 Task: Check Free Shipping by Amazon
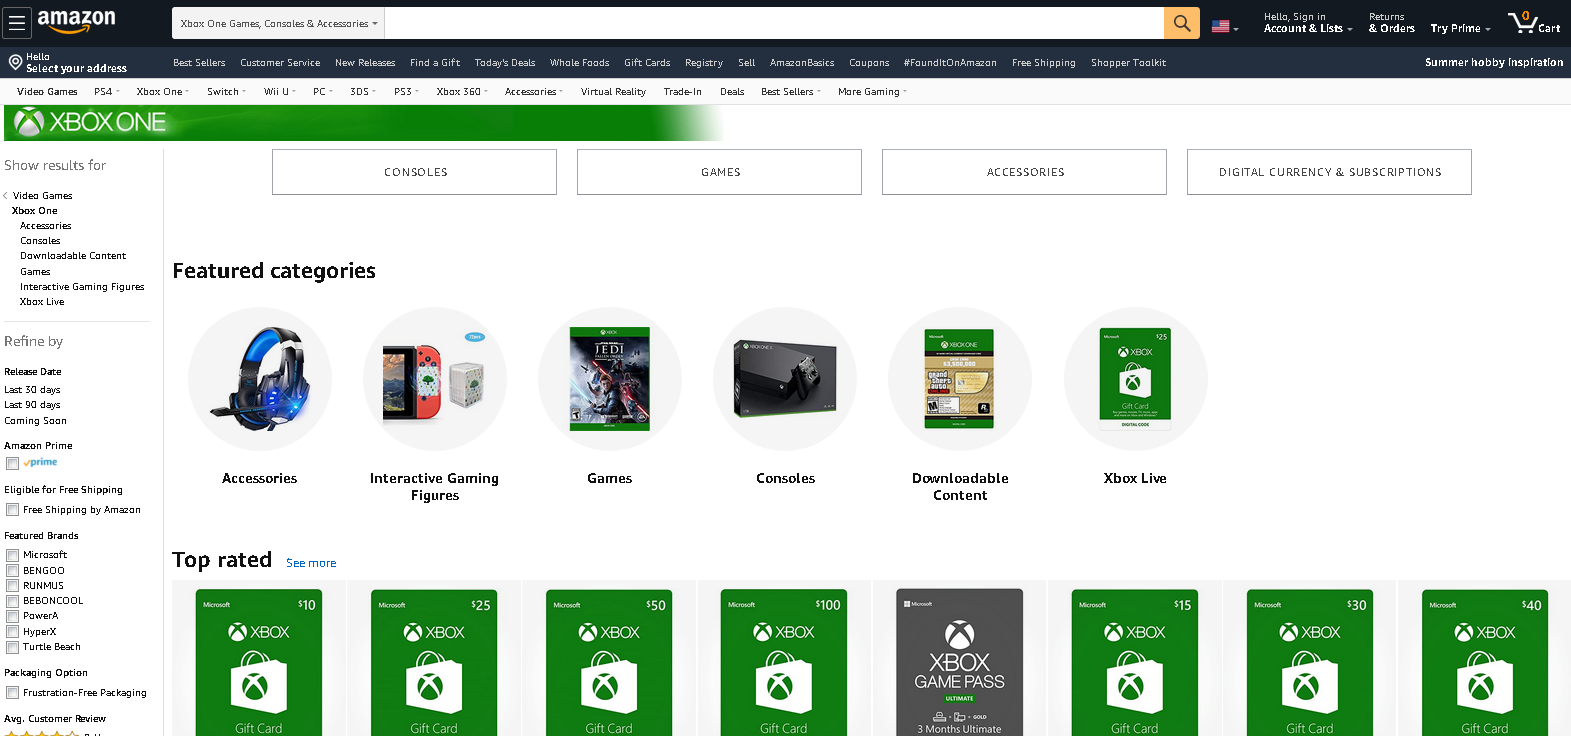[x=13, y=510]
